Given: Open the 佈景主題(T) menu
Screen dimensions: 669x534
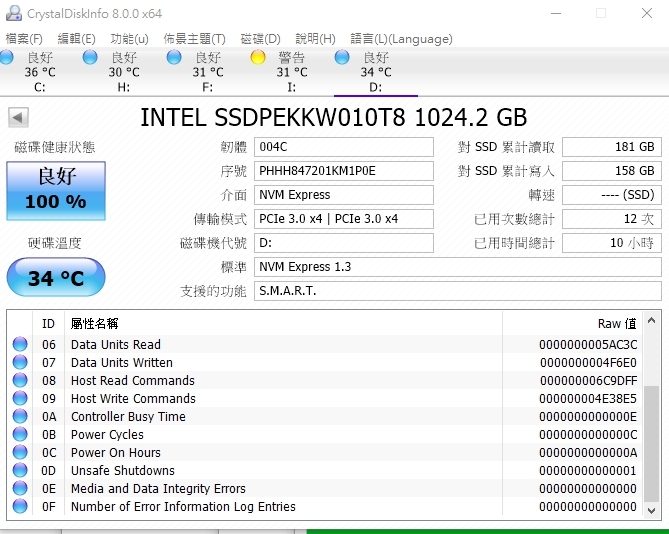Looking at the screenshot, I should (194, 39).
